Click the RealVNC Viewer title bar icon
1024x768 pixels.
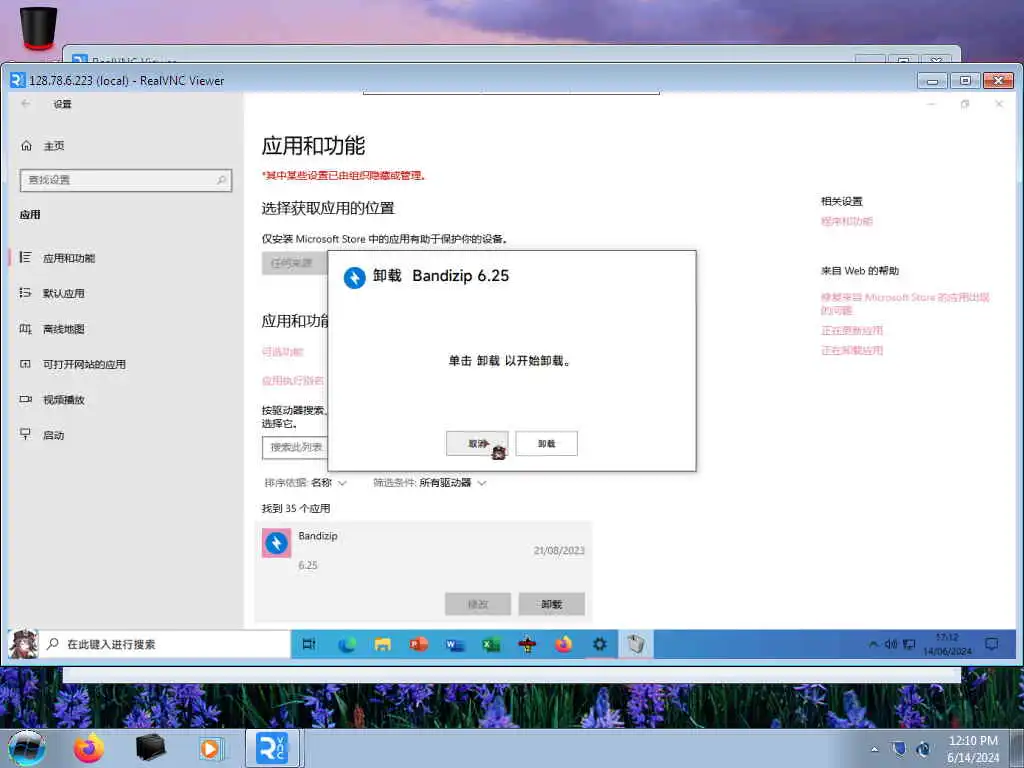point(18,80)
